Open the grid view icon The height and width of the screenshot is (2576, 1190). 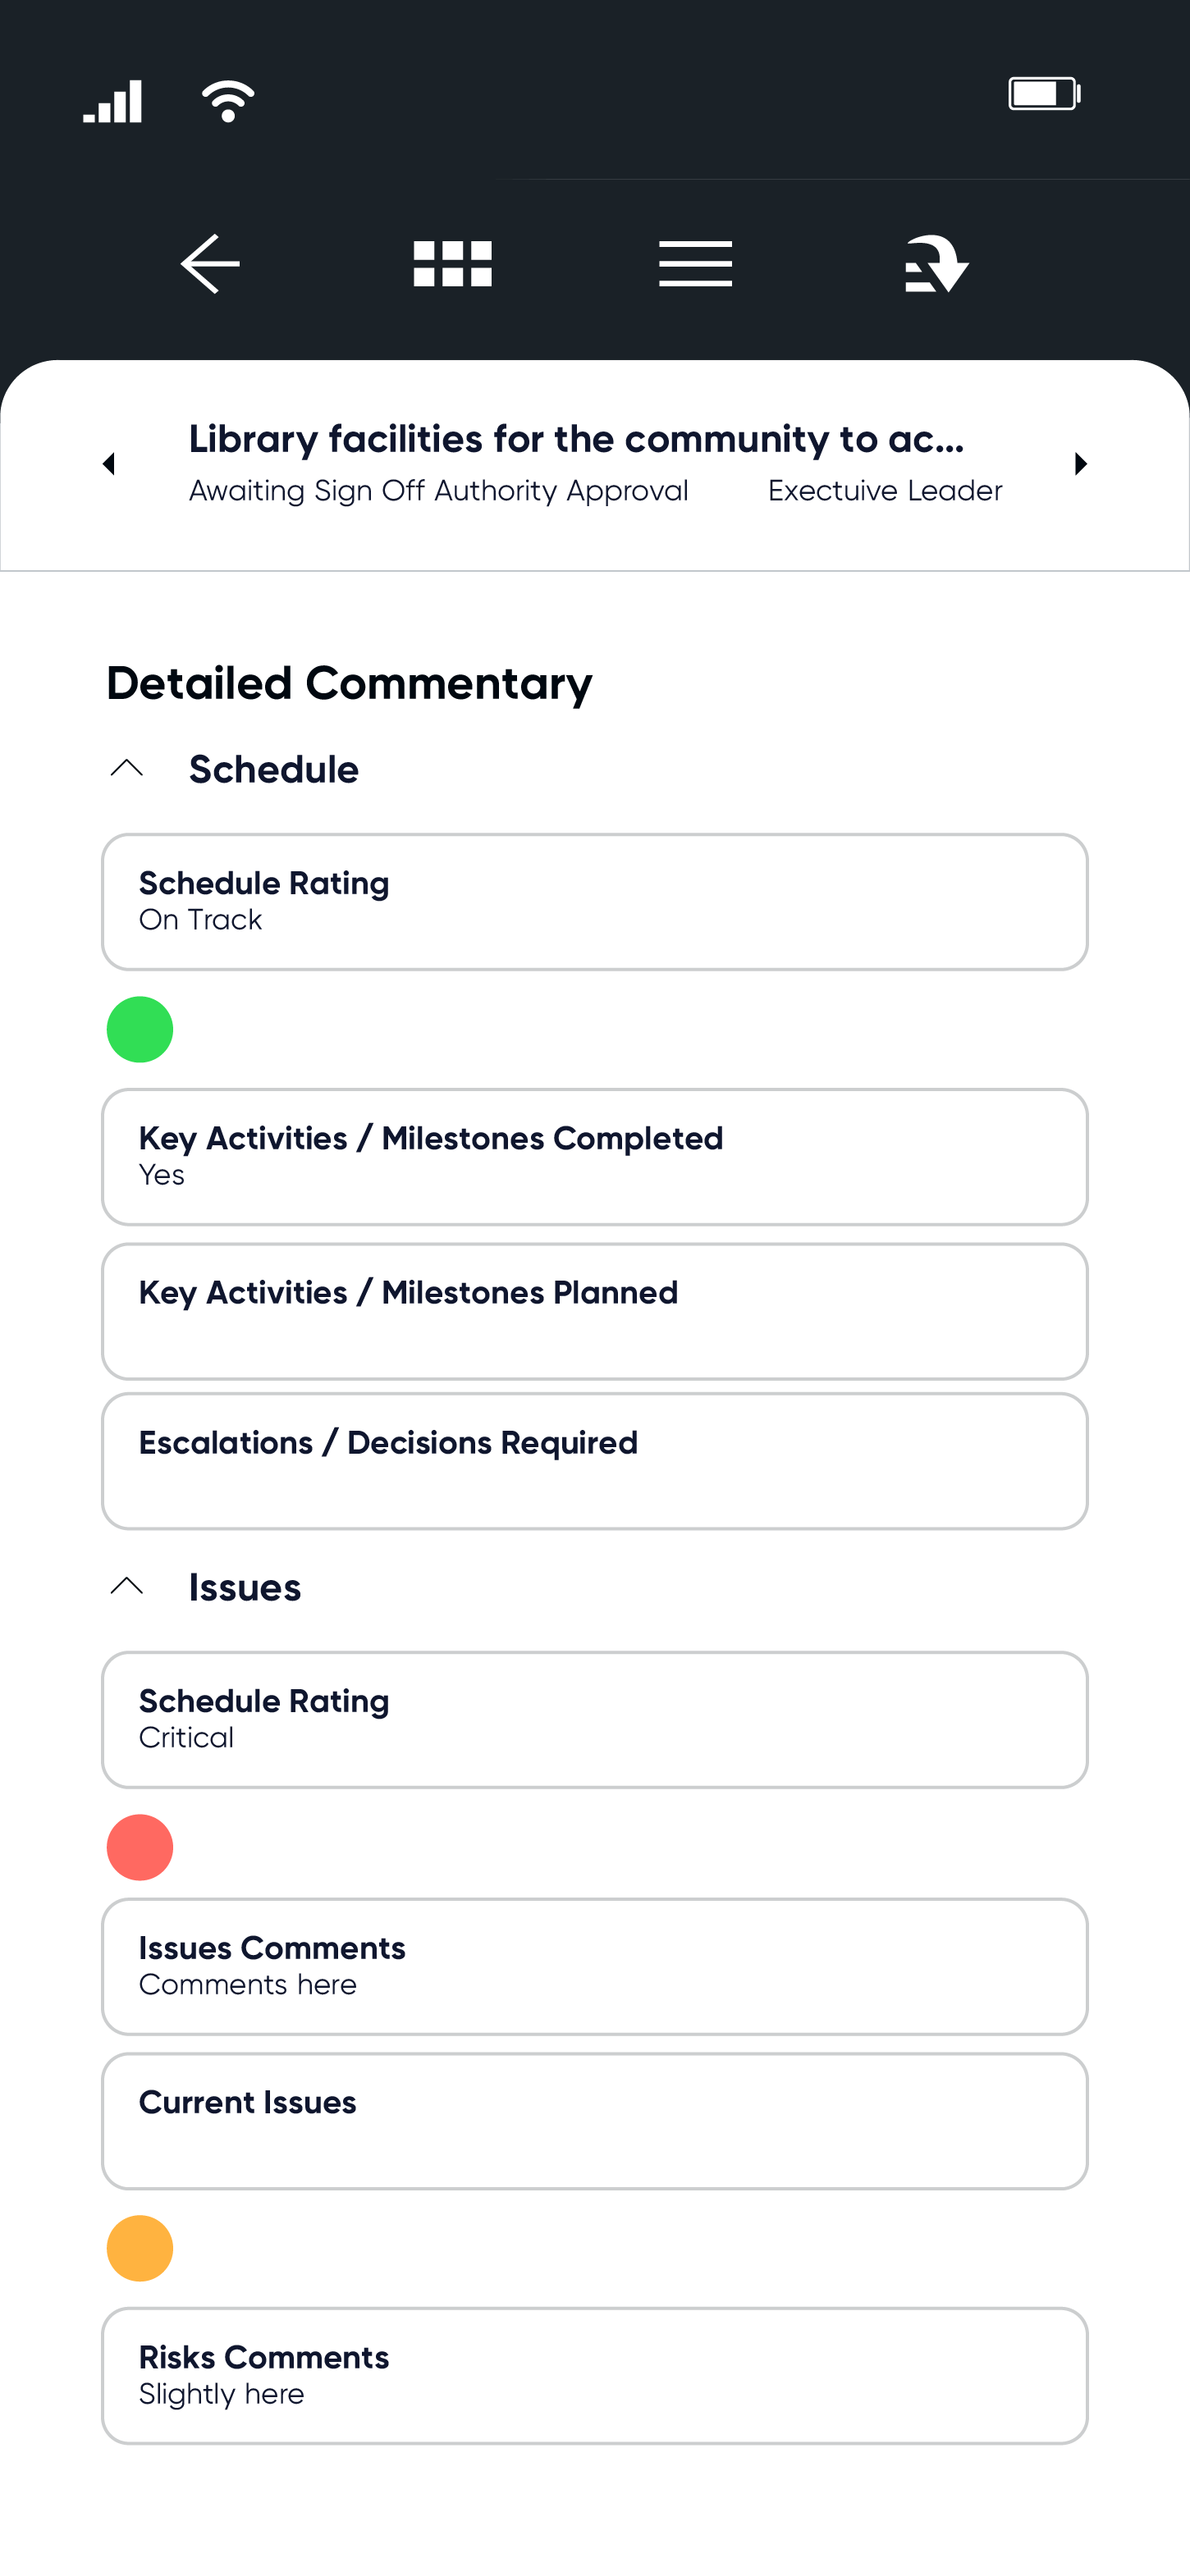pos(453,264)
